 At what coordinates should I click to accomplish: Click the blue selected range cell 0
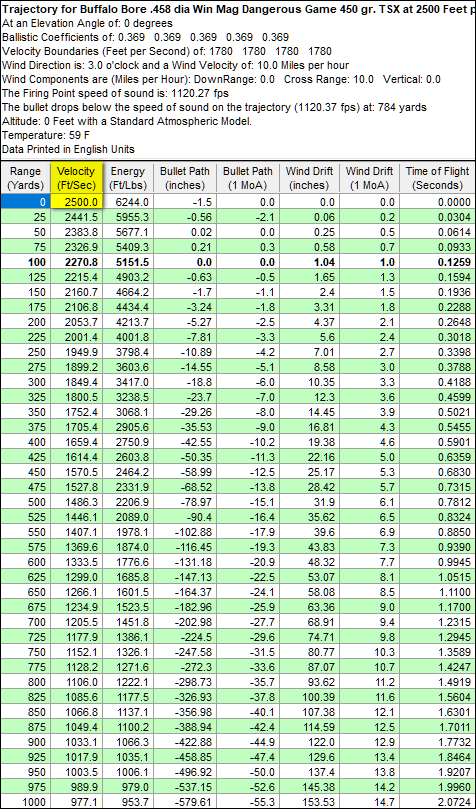25,202
